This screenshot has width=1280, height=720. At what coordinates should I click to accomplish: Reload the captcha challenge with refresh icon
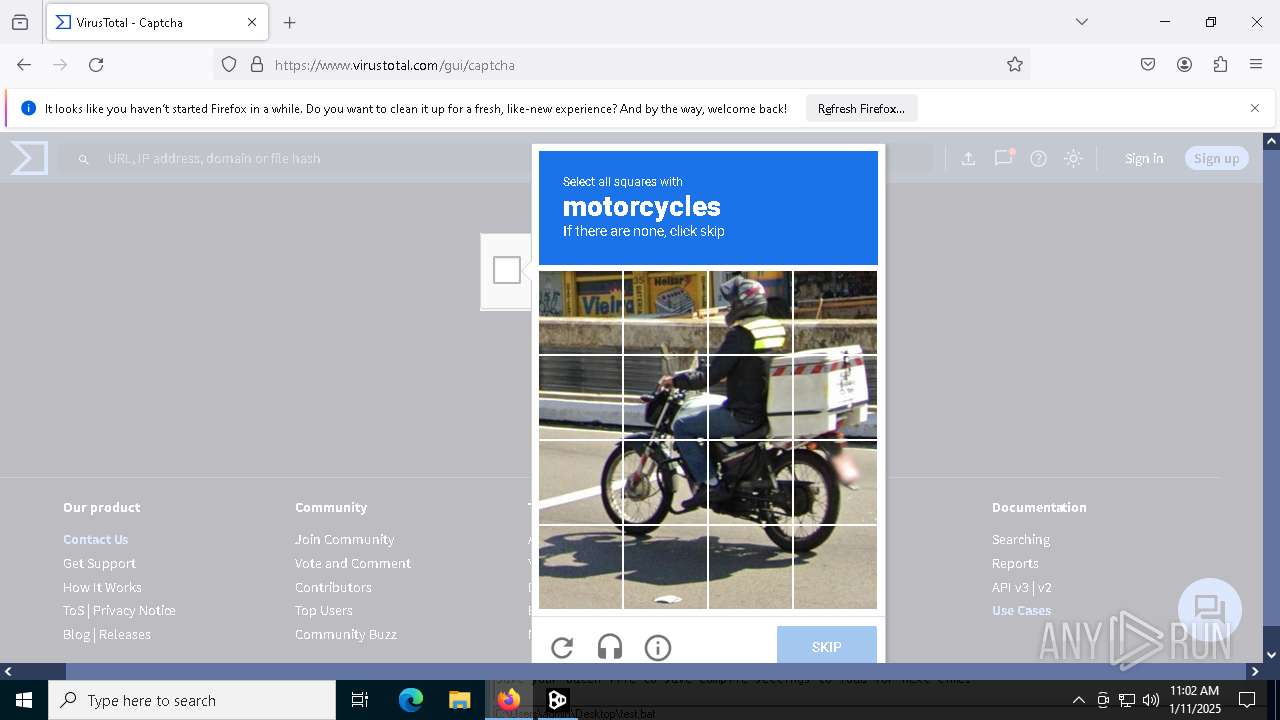click(x=562, y=648)
